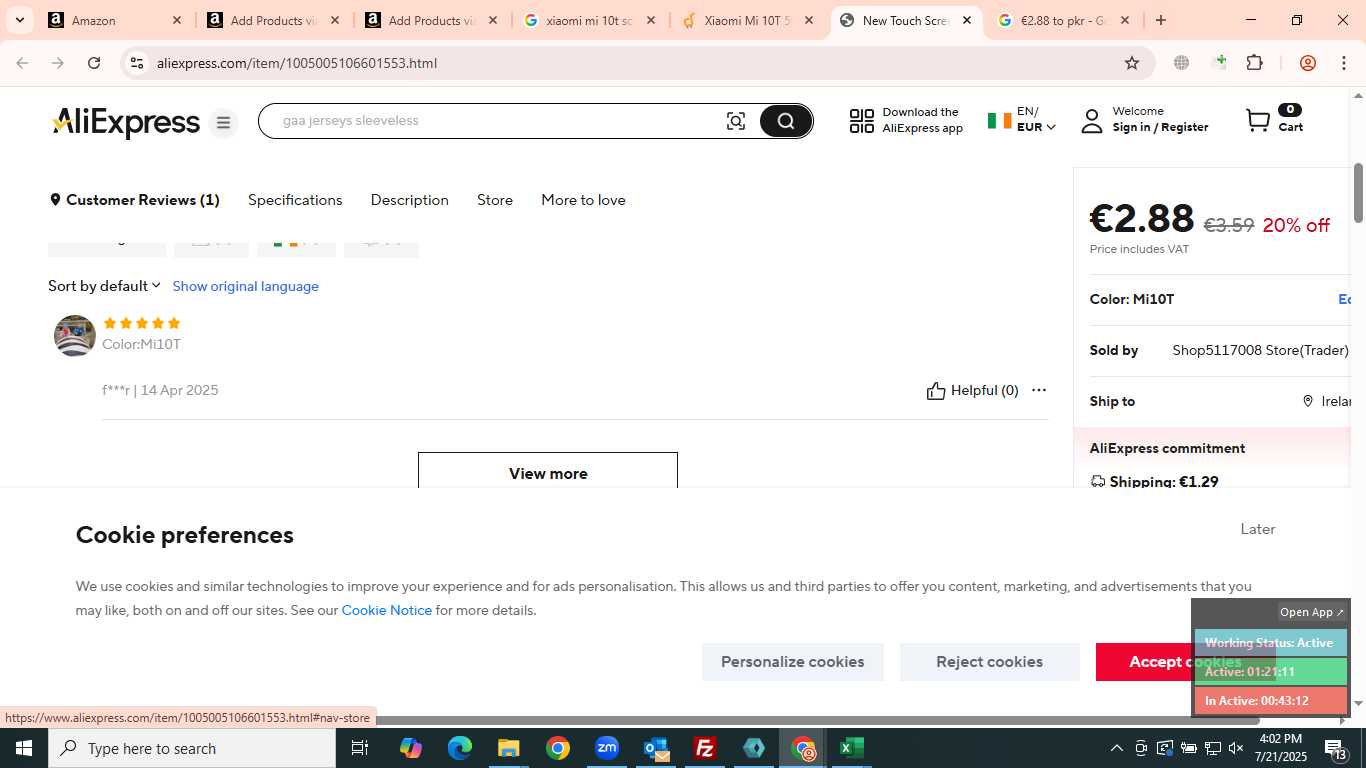Switch to Xiaomi Mi 10T 5 tab
The image size is (1366, 768).
pyautogui.click(x=749, y=20)
